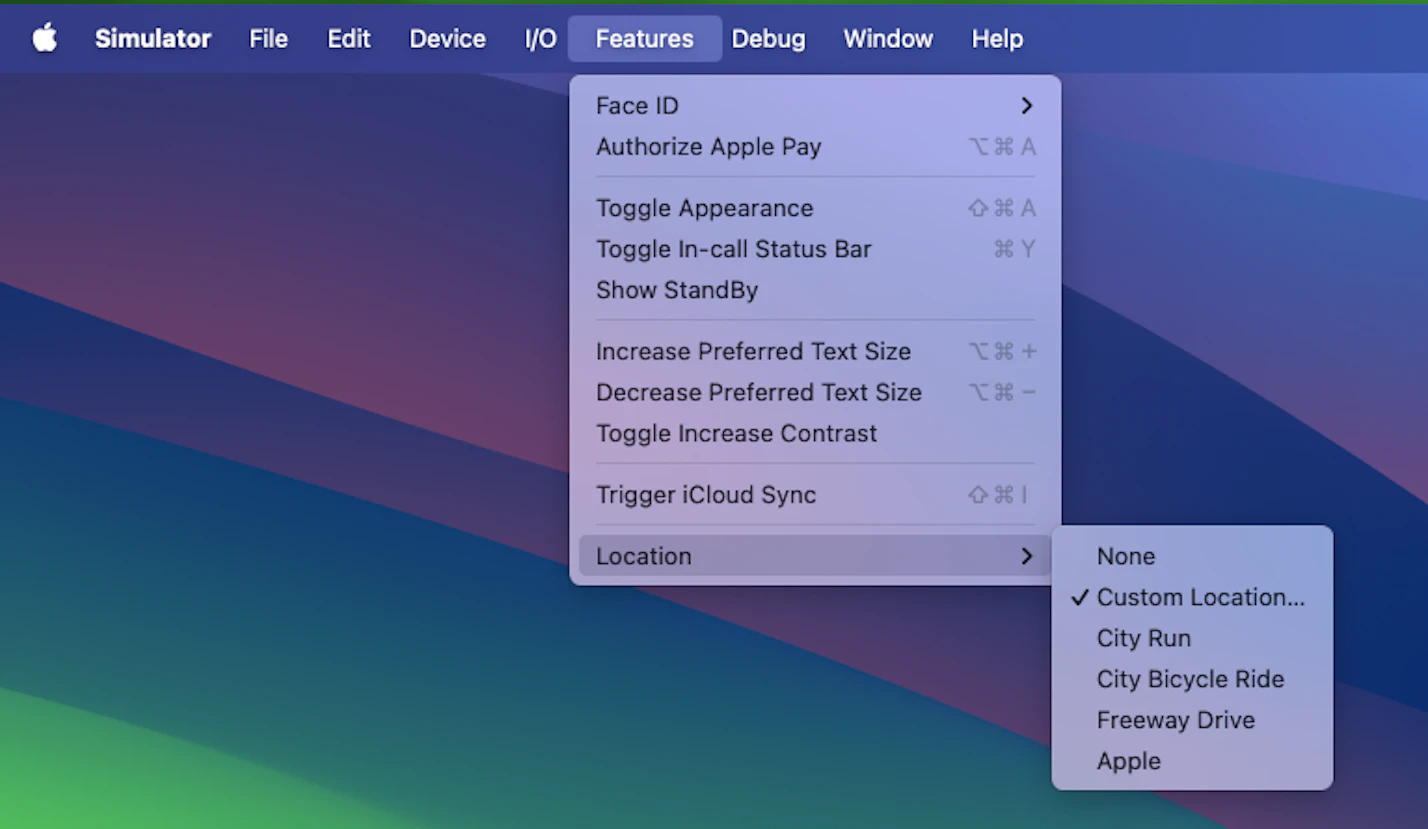Open the Edit menu
This screenshot has height=829, width=1428.
coord(349,38)
